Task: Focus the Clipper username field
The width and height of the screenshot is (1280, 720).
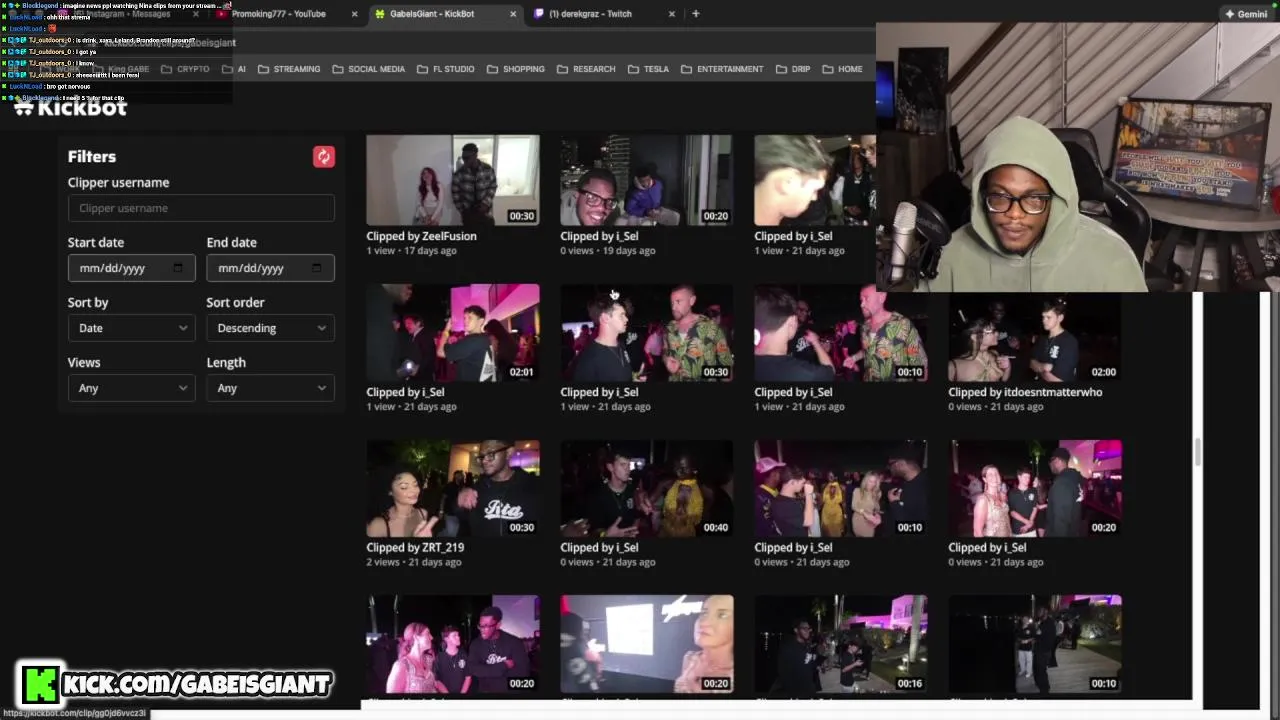Action: 201,208
